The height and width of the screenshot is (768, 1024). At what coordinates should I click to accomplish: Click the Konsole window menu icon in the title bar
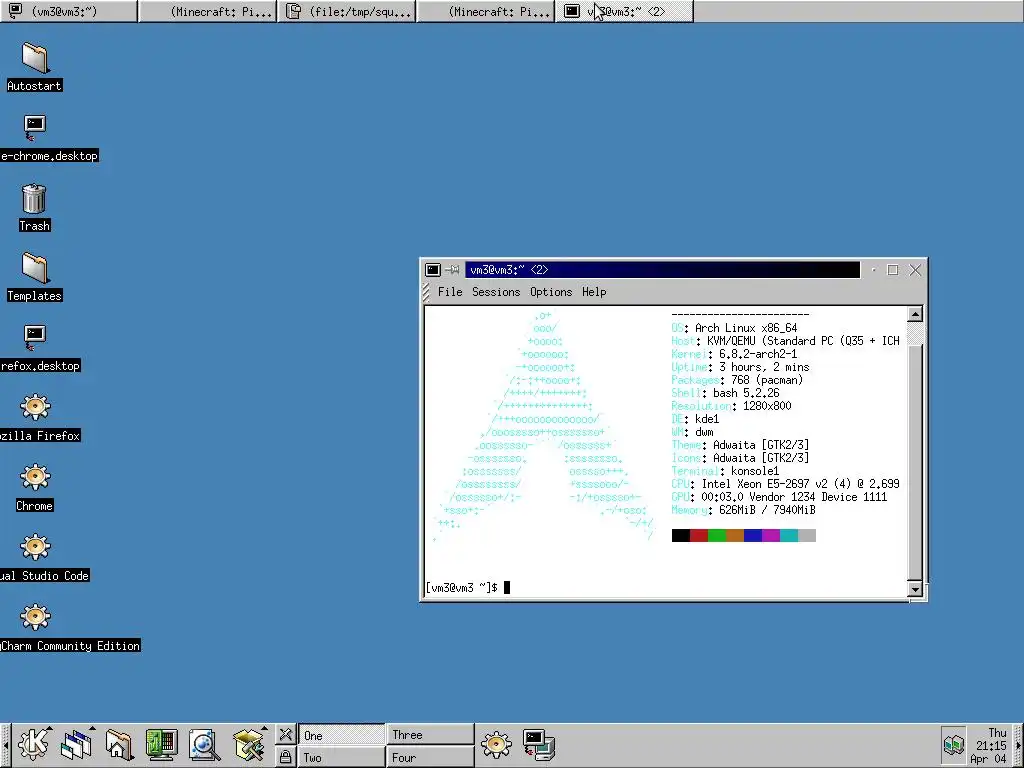(x=432, y=270)
